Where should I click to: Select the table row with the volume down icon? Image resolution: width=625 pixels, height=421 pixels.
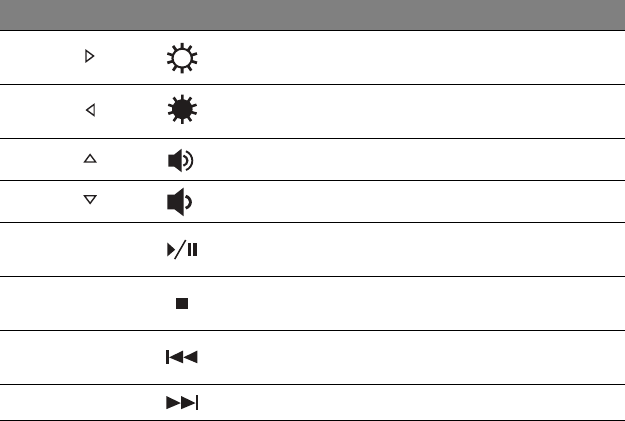400,202
